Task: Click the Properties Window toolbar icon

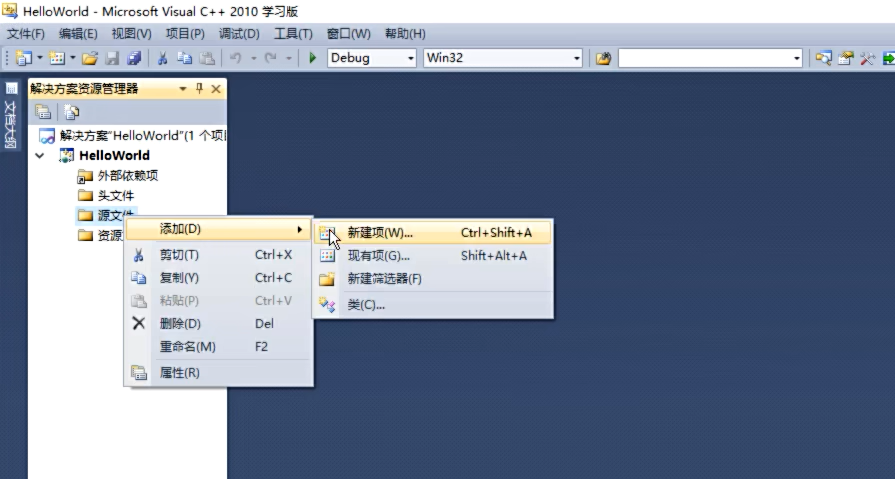Action: [845, 58]
